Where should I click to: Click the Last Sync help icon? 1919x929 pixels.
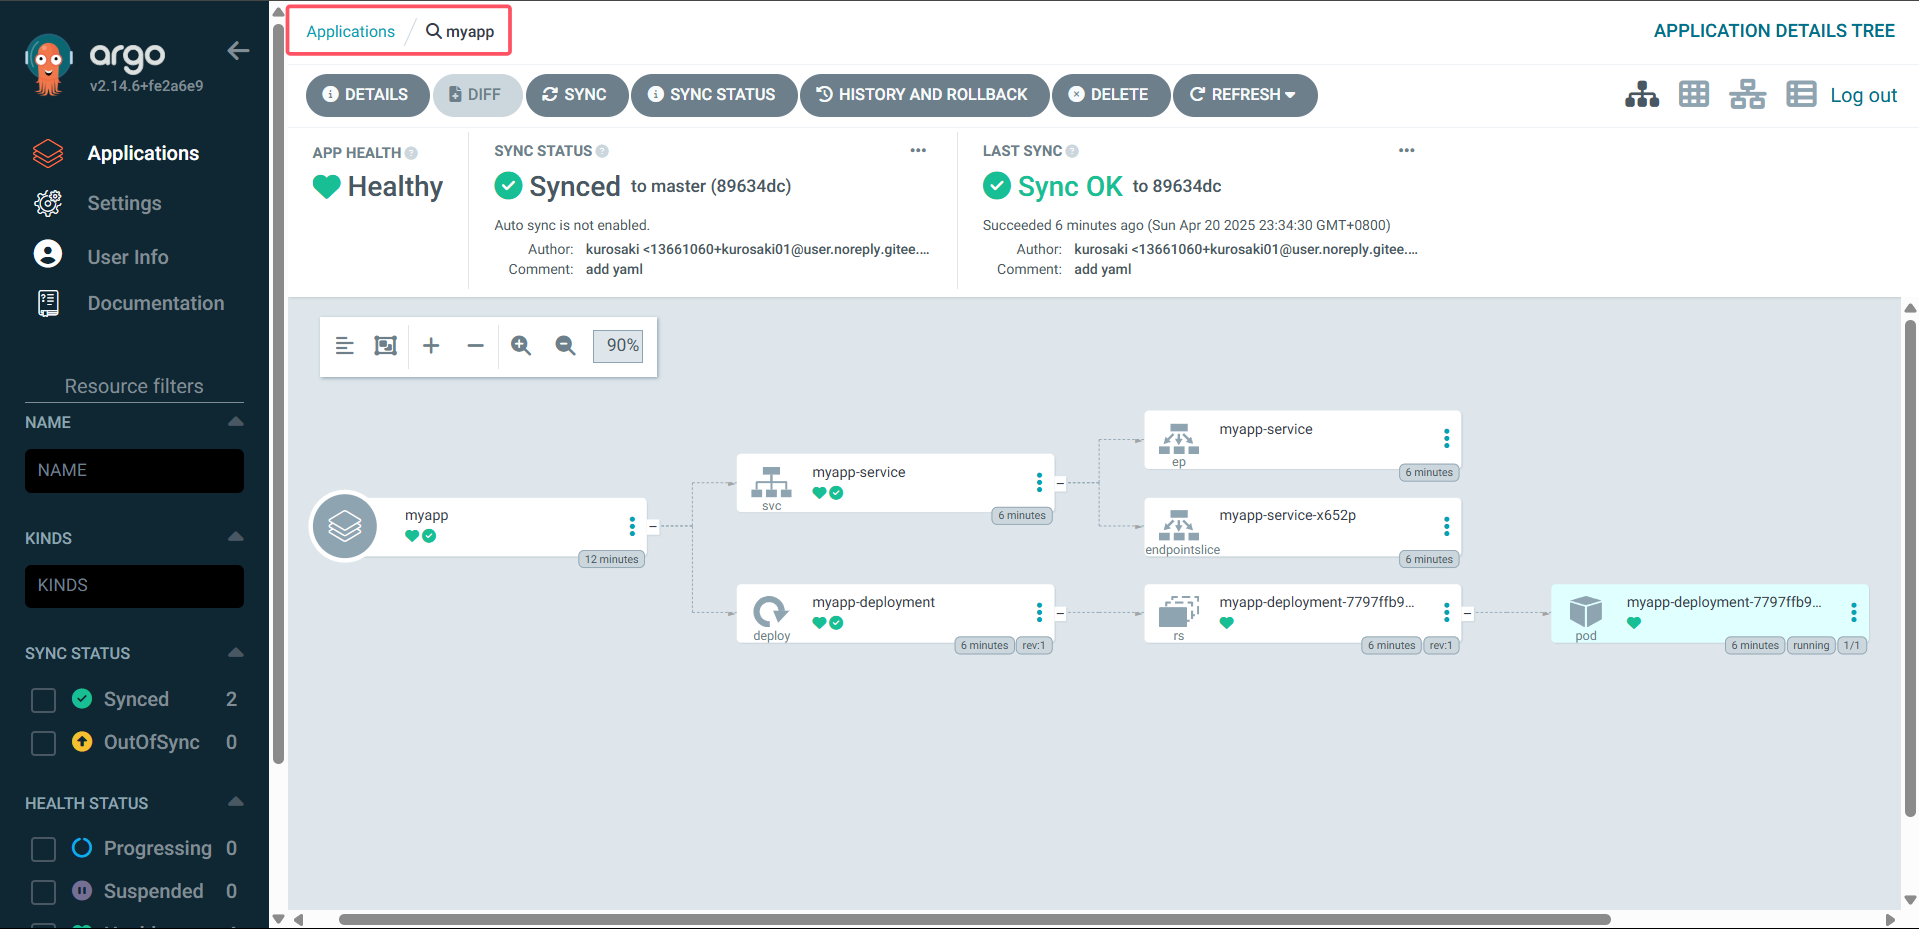(x=1072, y=151)
